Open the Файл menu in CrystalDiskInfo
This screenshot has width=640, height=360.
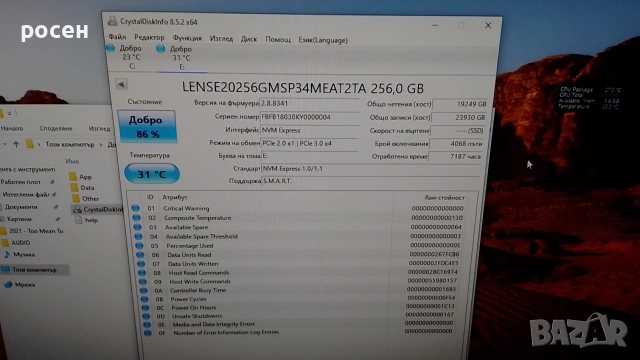117,37
